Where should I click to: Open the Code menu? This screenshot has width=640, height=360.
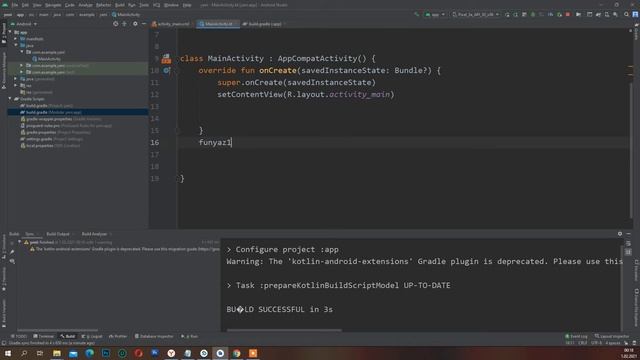pos(70,5)
